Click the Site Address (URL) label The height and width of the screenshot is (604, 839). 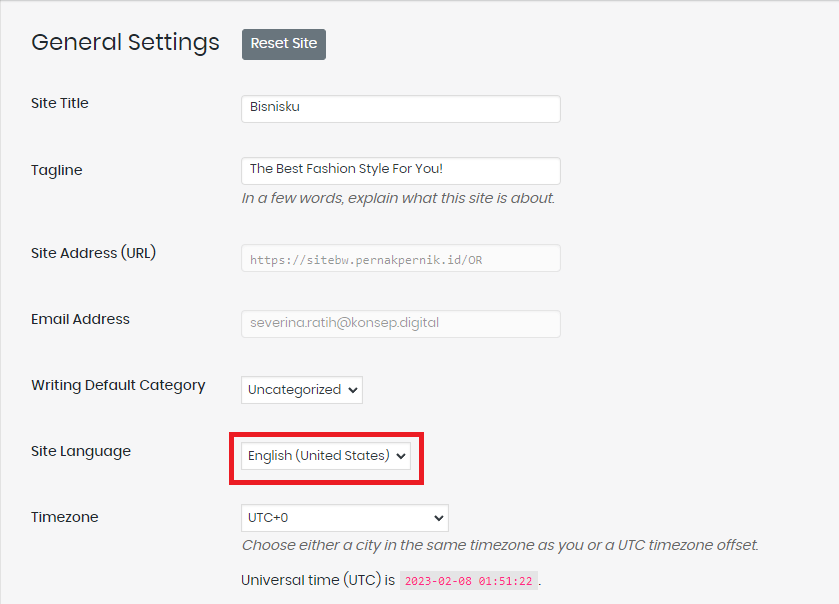click(x=93, y=253)
